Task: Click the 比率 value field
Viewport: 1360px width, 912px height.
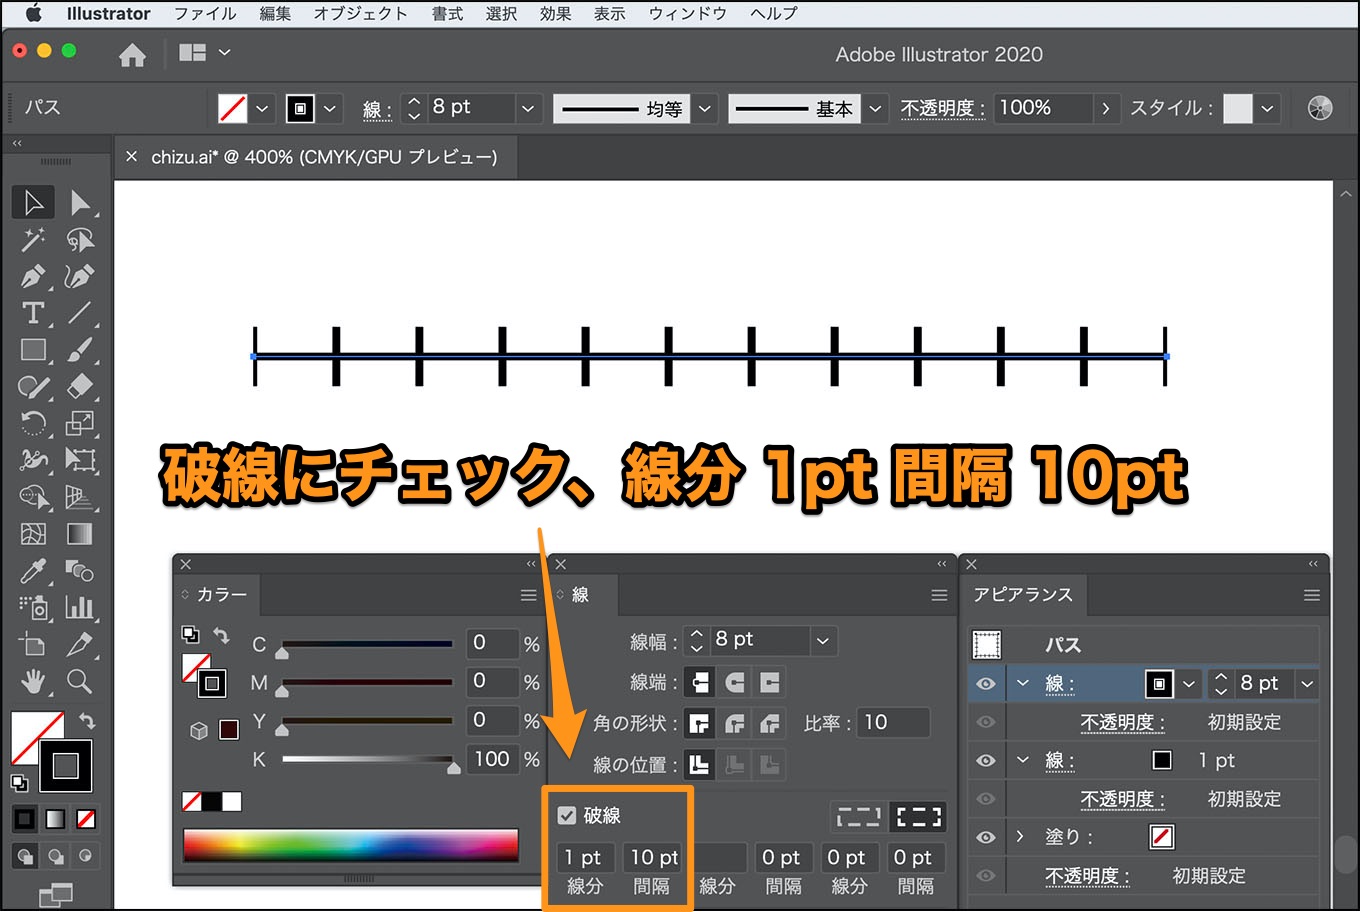Action: (x=894, y=722)
